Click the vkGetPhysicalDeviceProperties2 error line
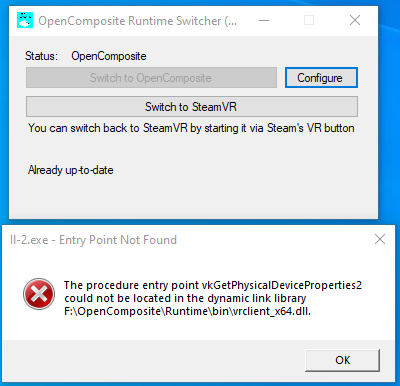Image resolution: width=400 pixels, height=386 pixels. pos(213,285)
